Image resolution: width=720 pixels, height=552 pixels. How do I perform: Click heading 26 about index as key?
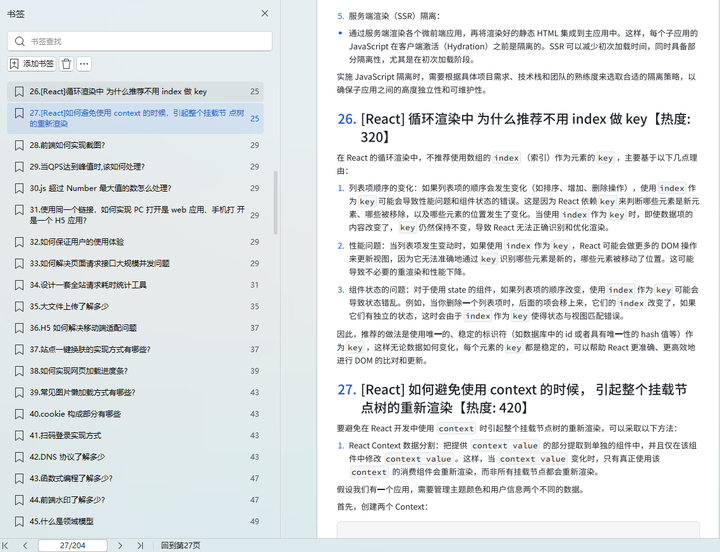514,128
